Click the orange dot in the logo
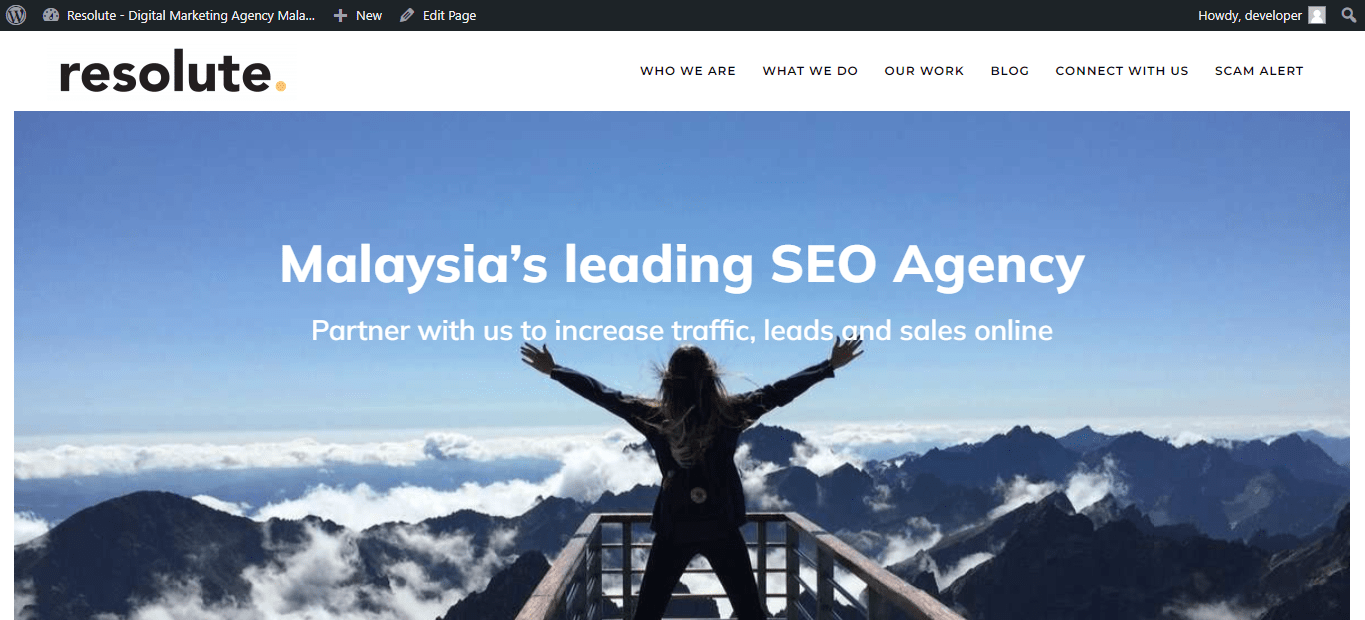 (281, 86)
